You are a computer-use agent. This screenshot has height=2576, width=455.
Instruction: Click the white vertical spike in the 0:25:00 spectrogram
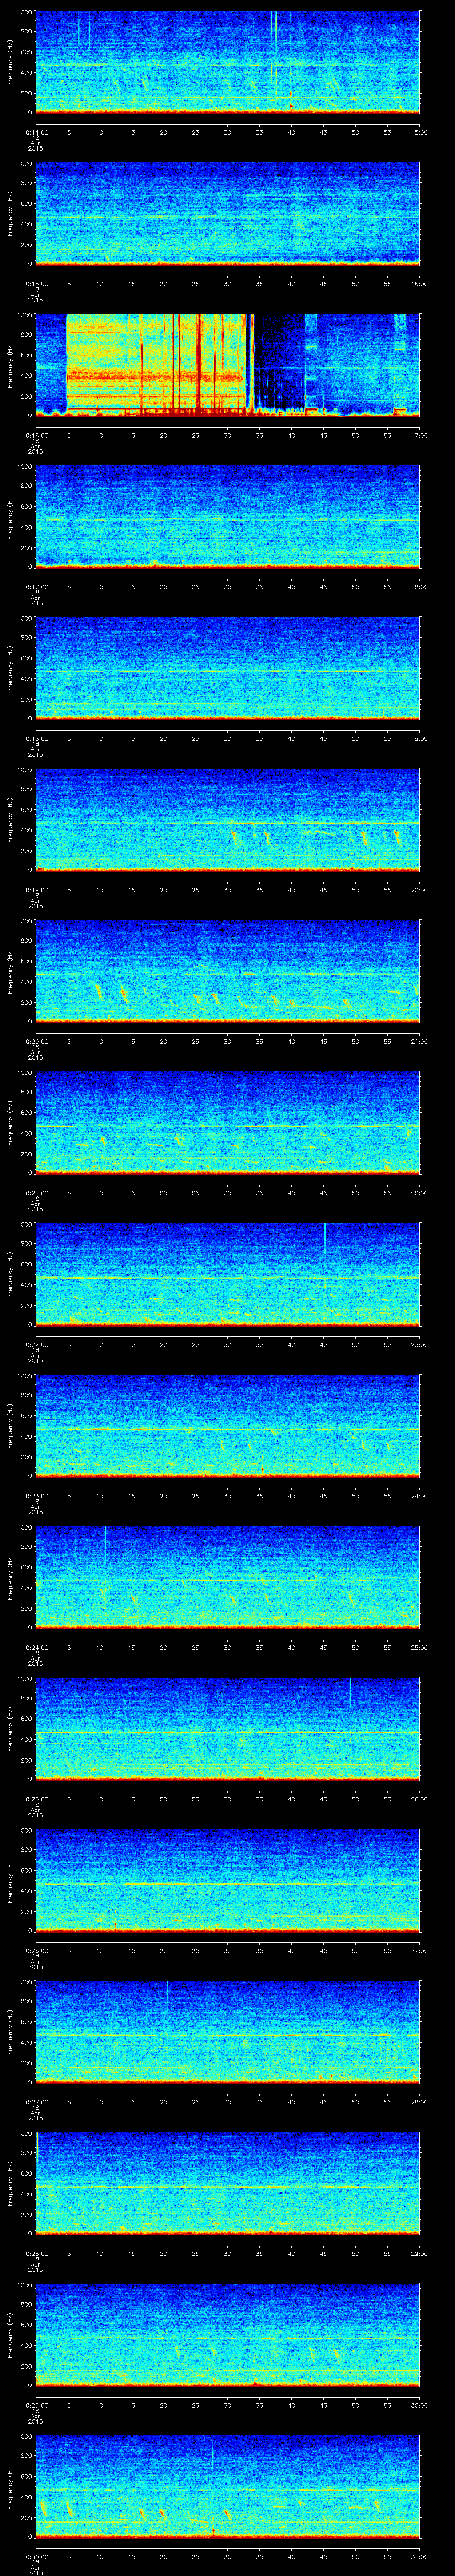click(350, 1692)
